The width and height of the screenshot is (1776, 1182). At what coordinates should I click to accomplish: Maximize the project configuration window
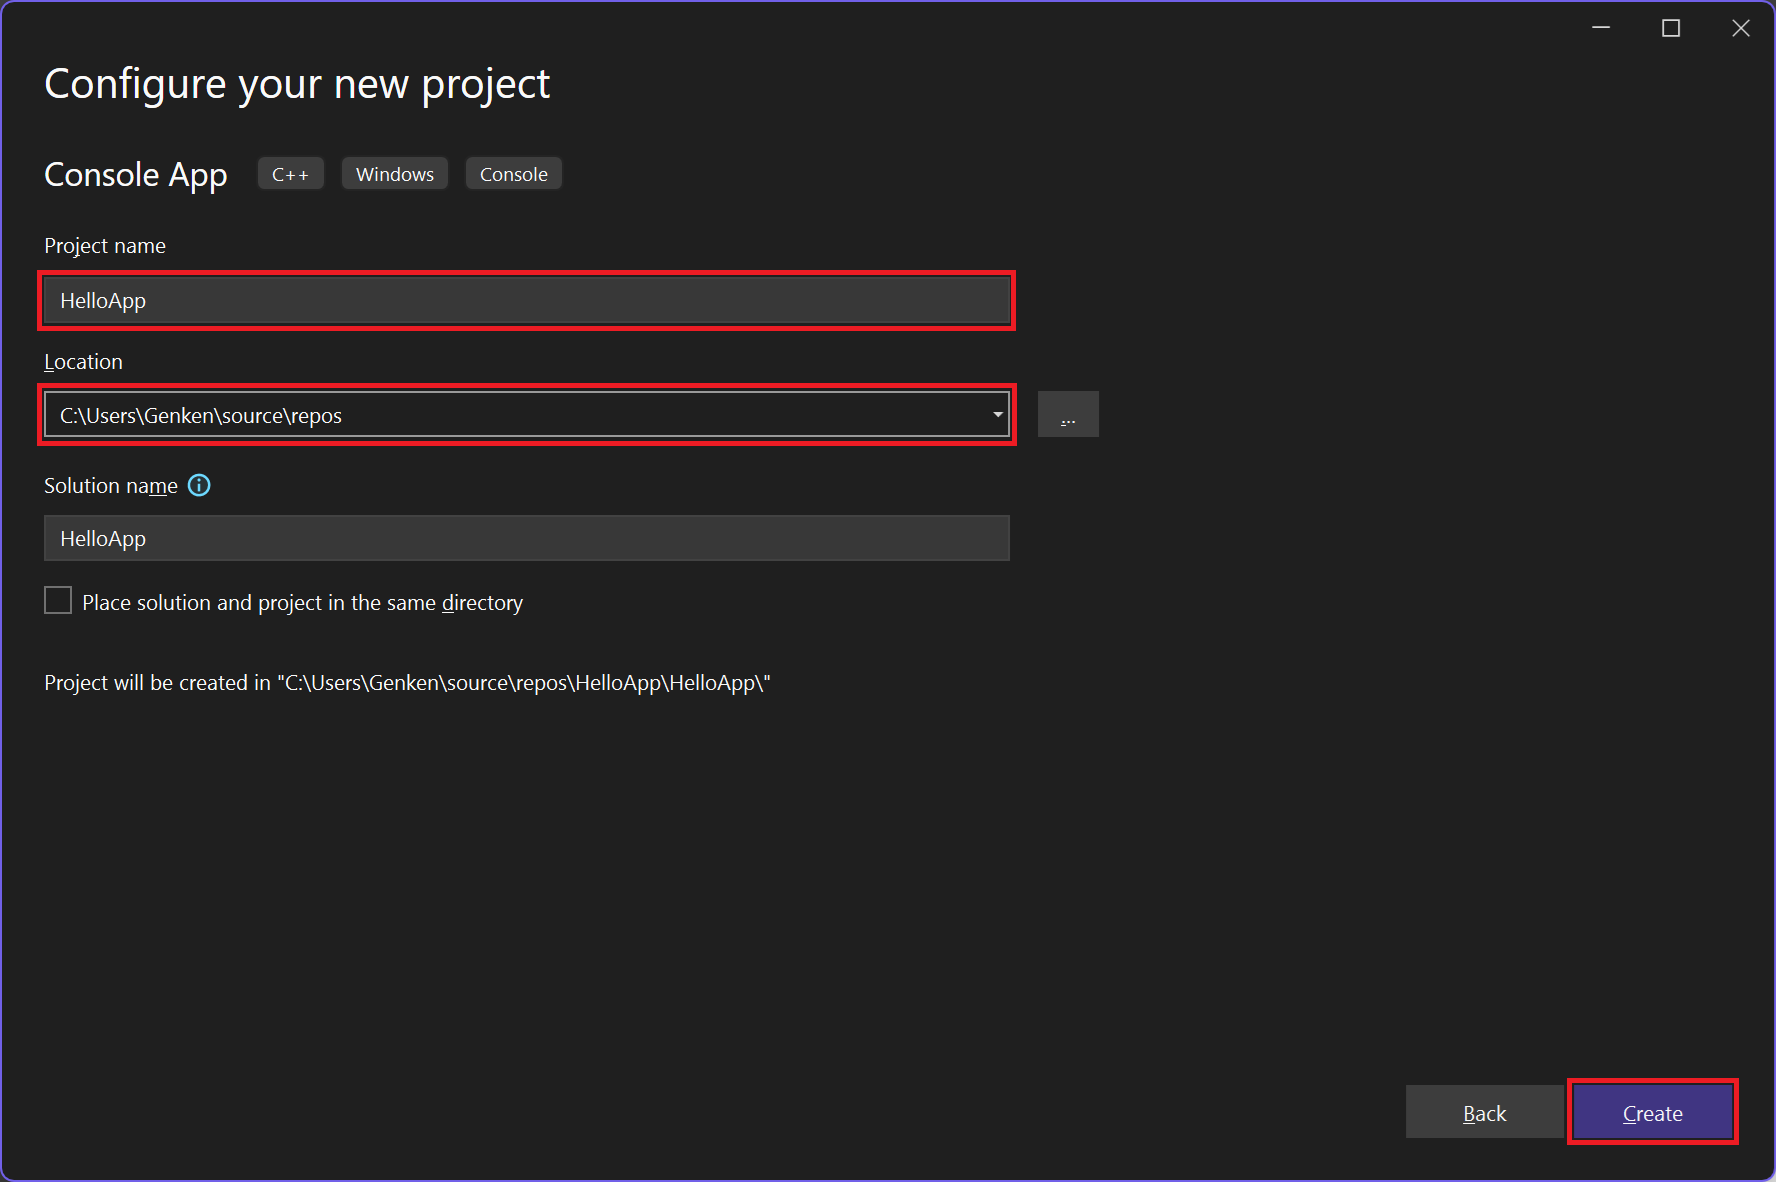1671,27
